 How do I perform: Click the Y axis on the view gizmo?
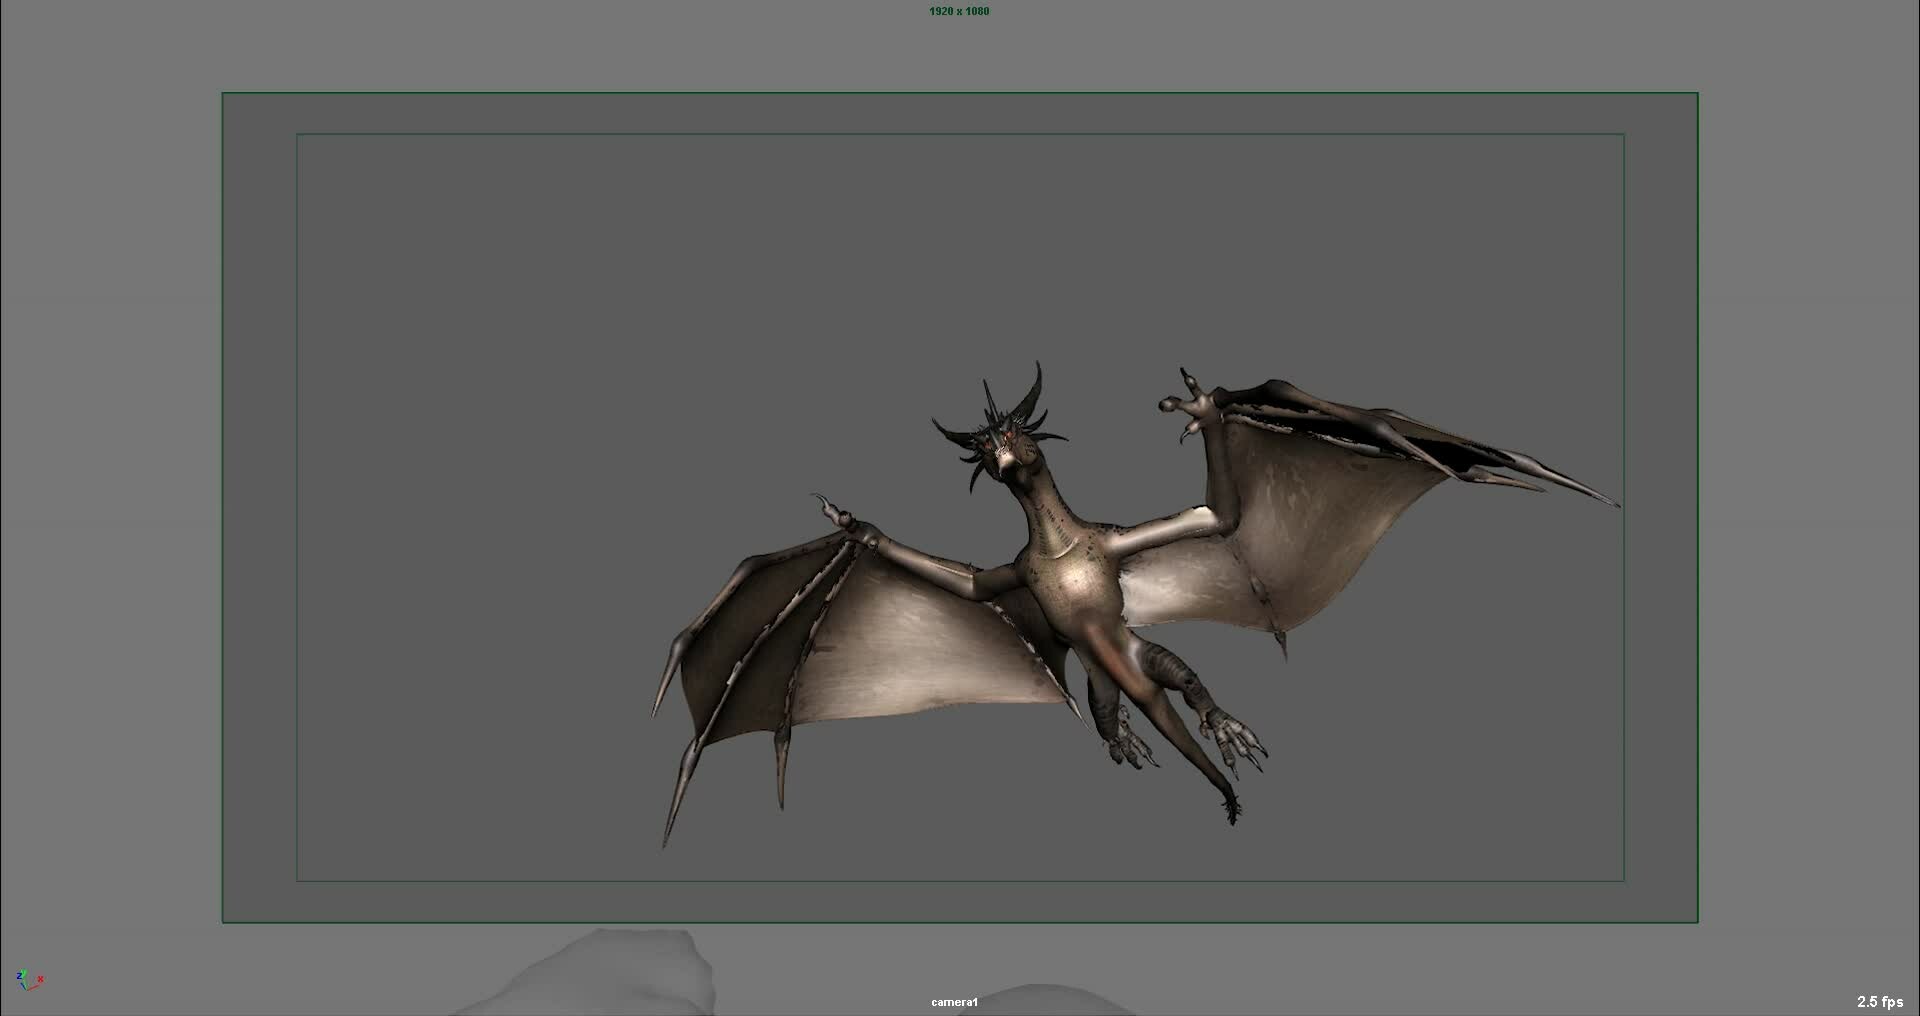pyautogui.click(x=24, y=970)
